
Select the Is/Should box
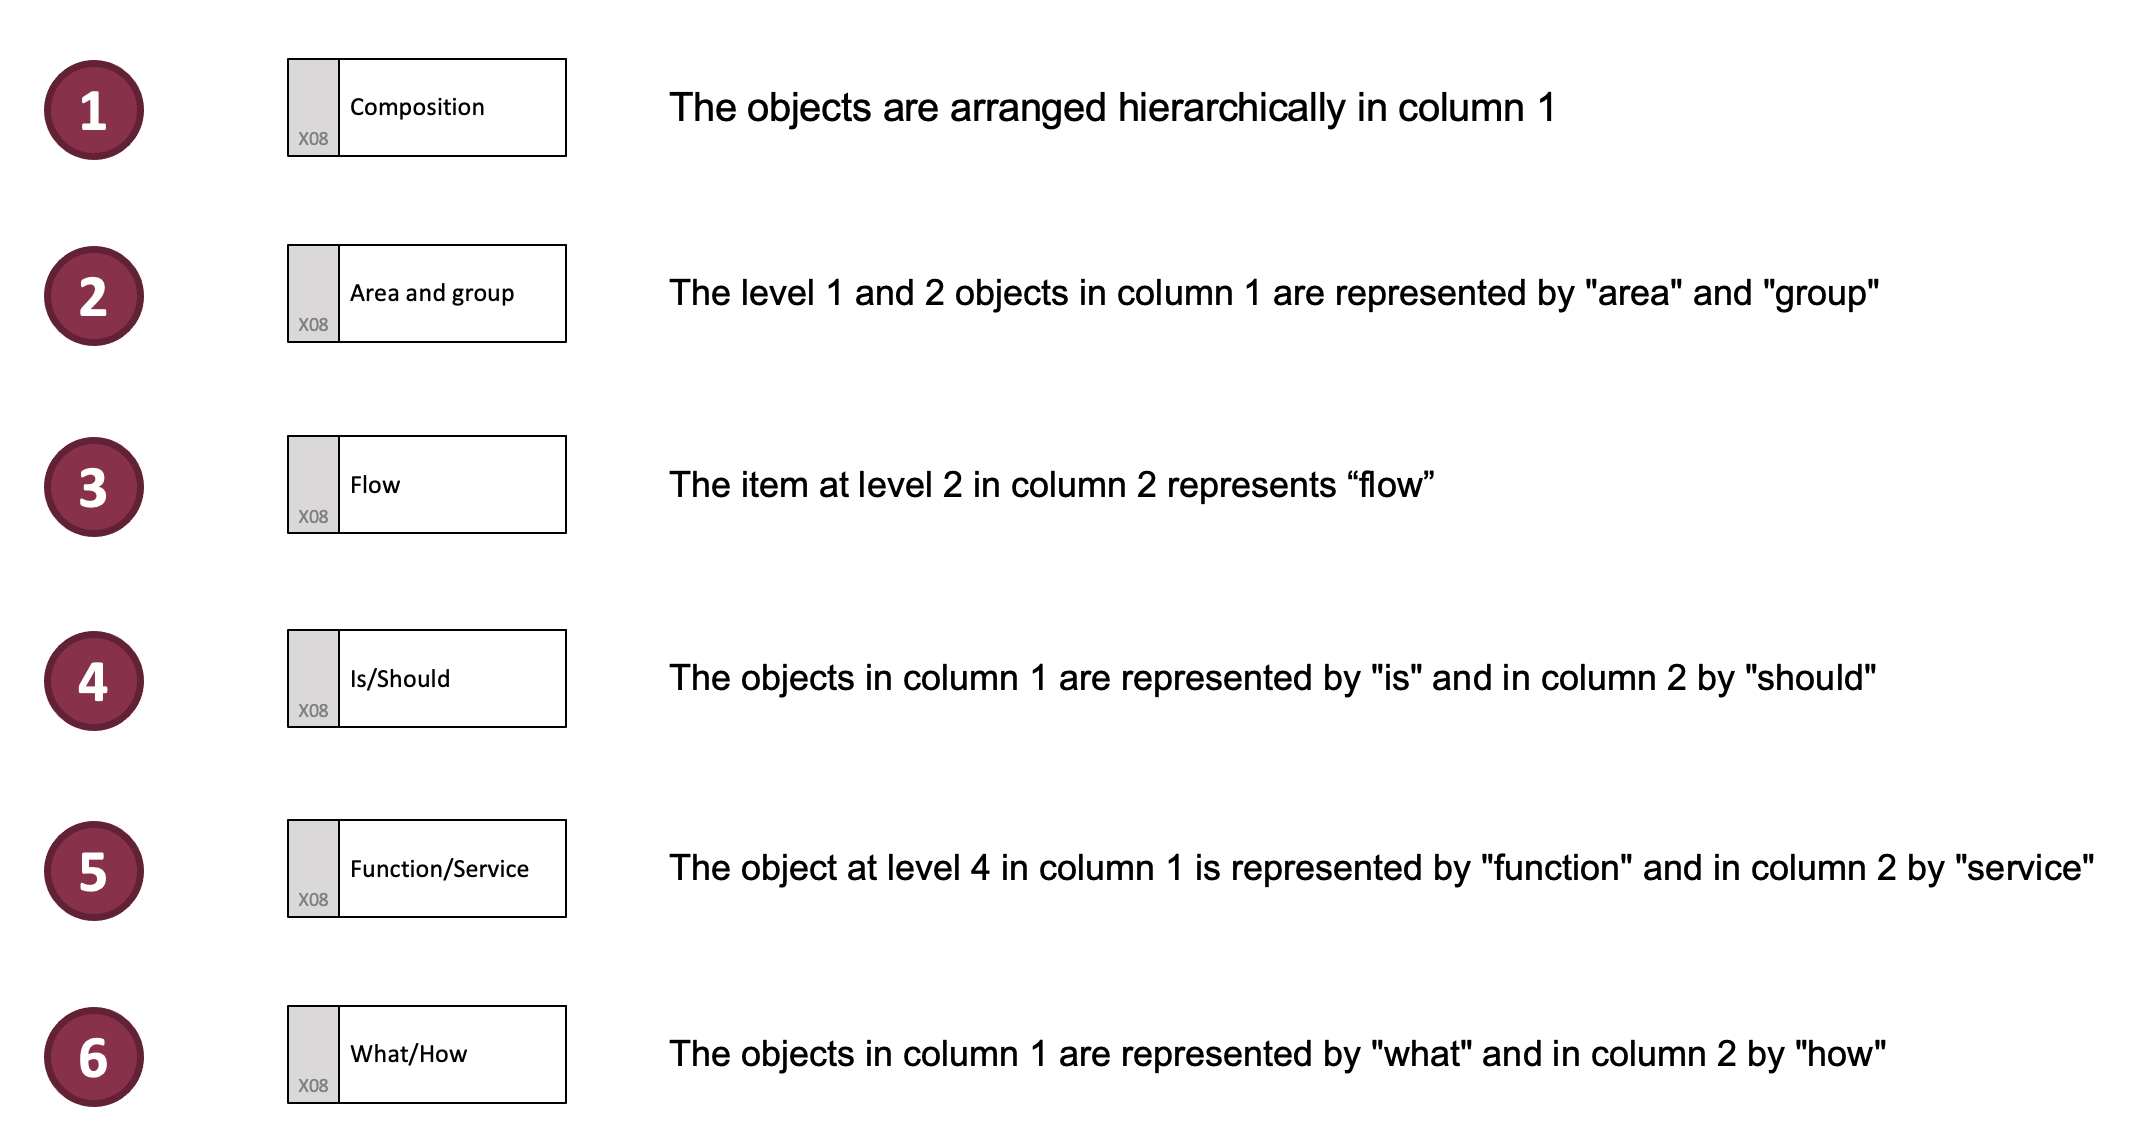pos(427,679)
